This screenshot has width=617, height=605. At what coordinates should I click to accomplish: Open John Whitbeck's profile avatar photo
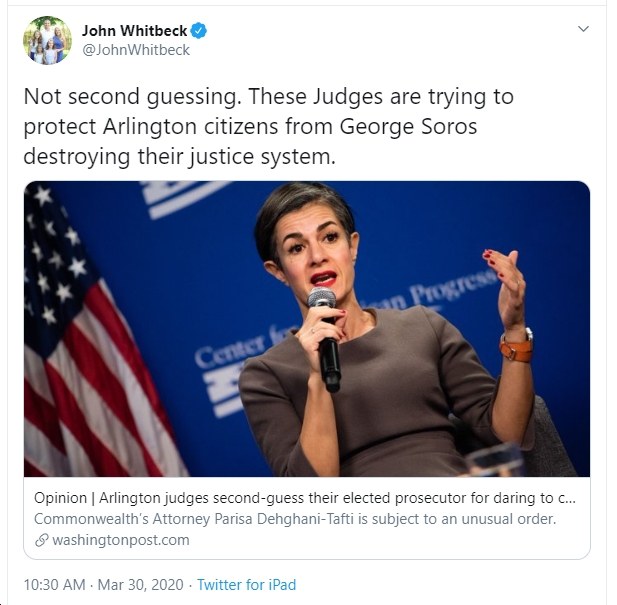coord(47,40)
